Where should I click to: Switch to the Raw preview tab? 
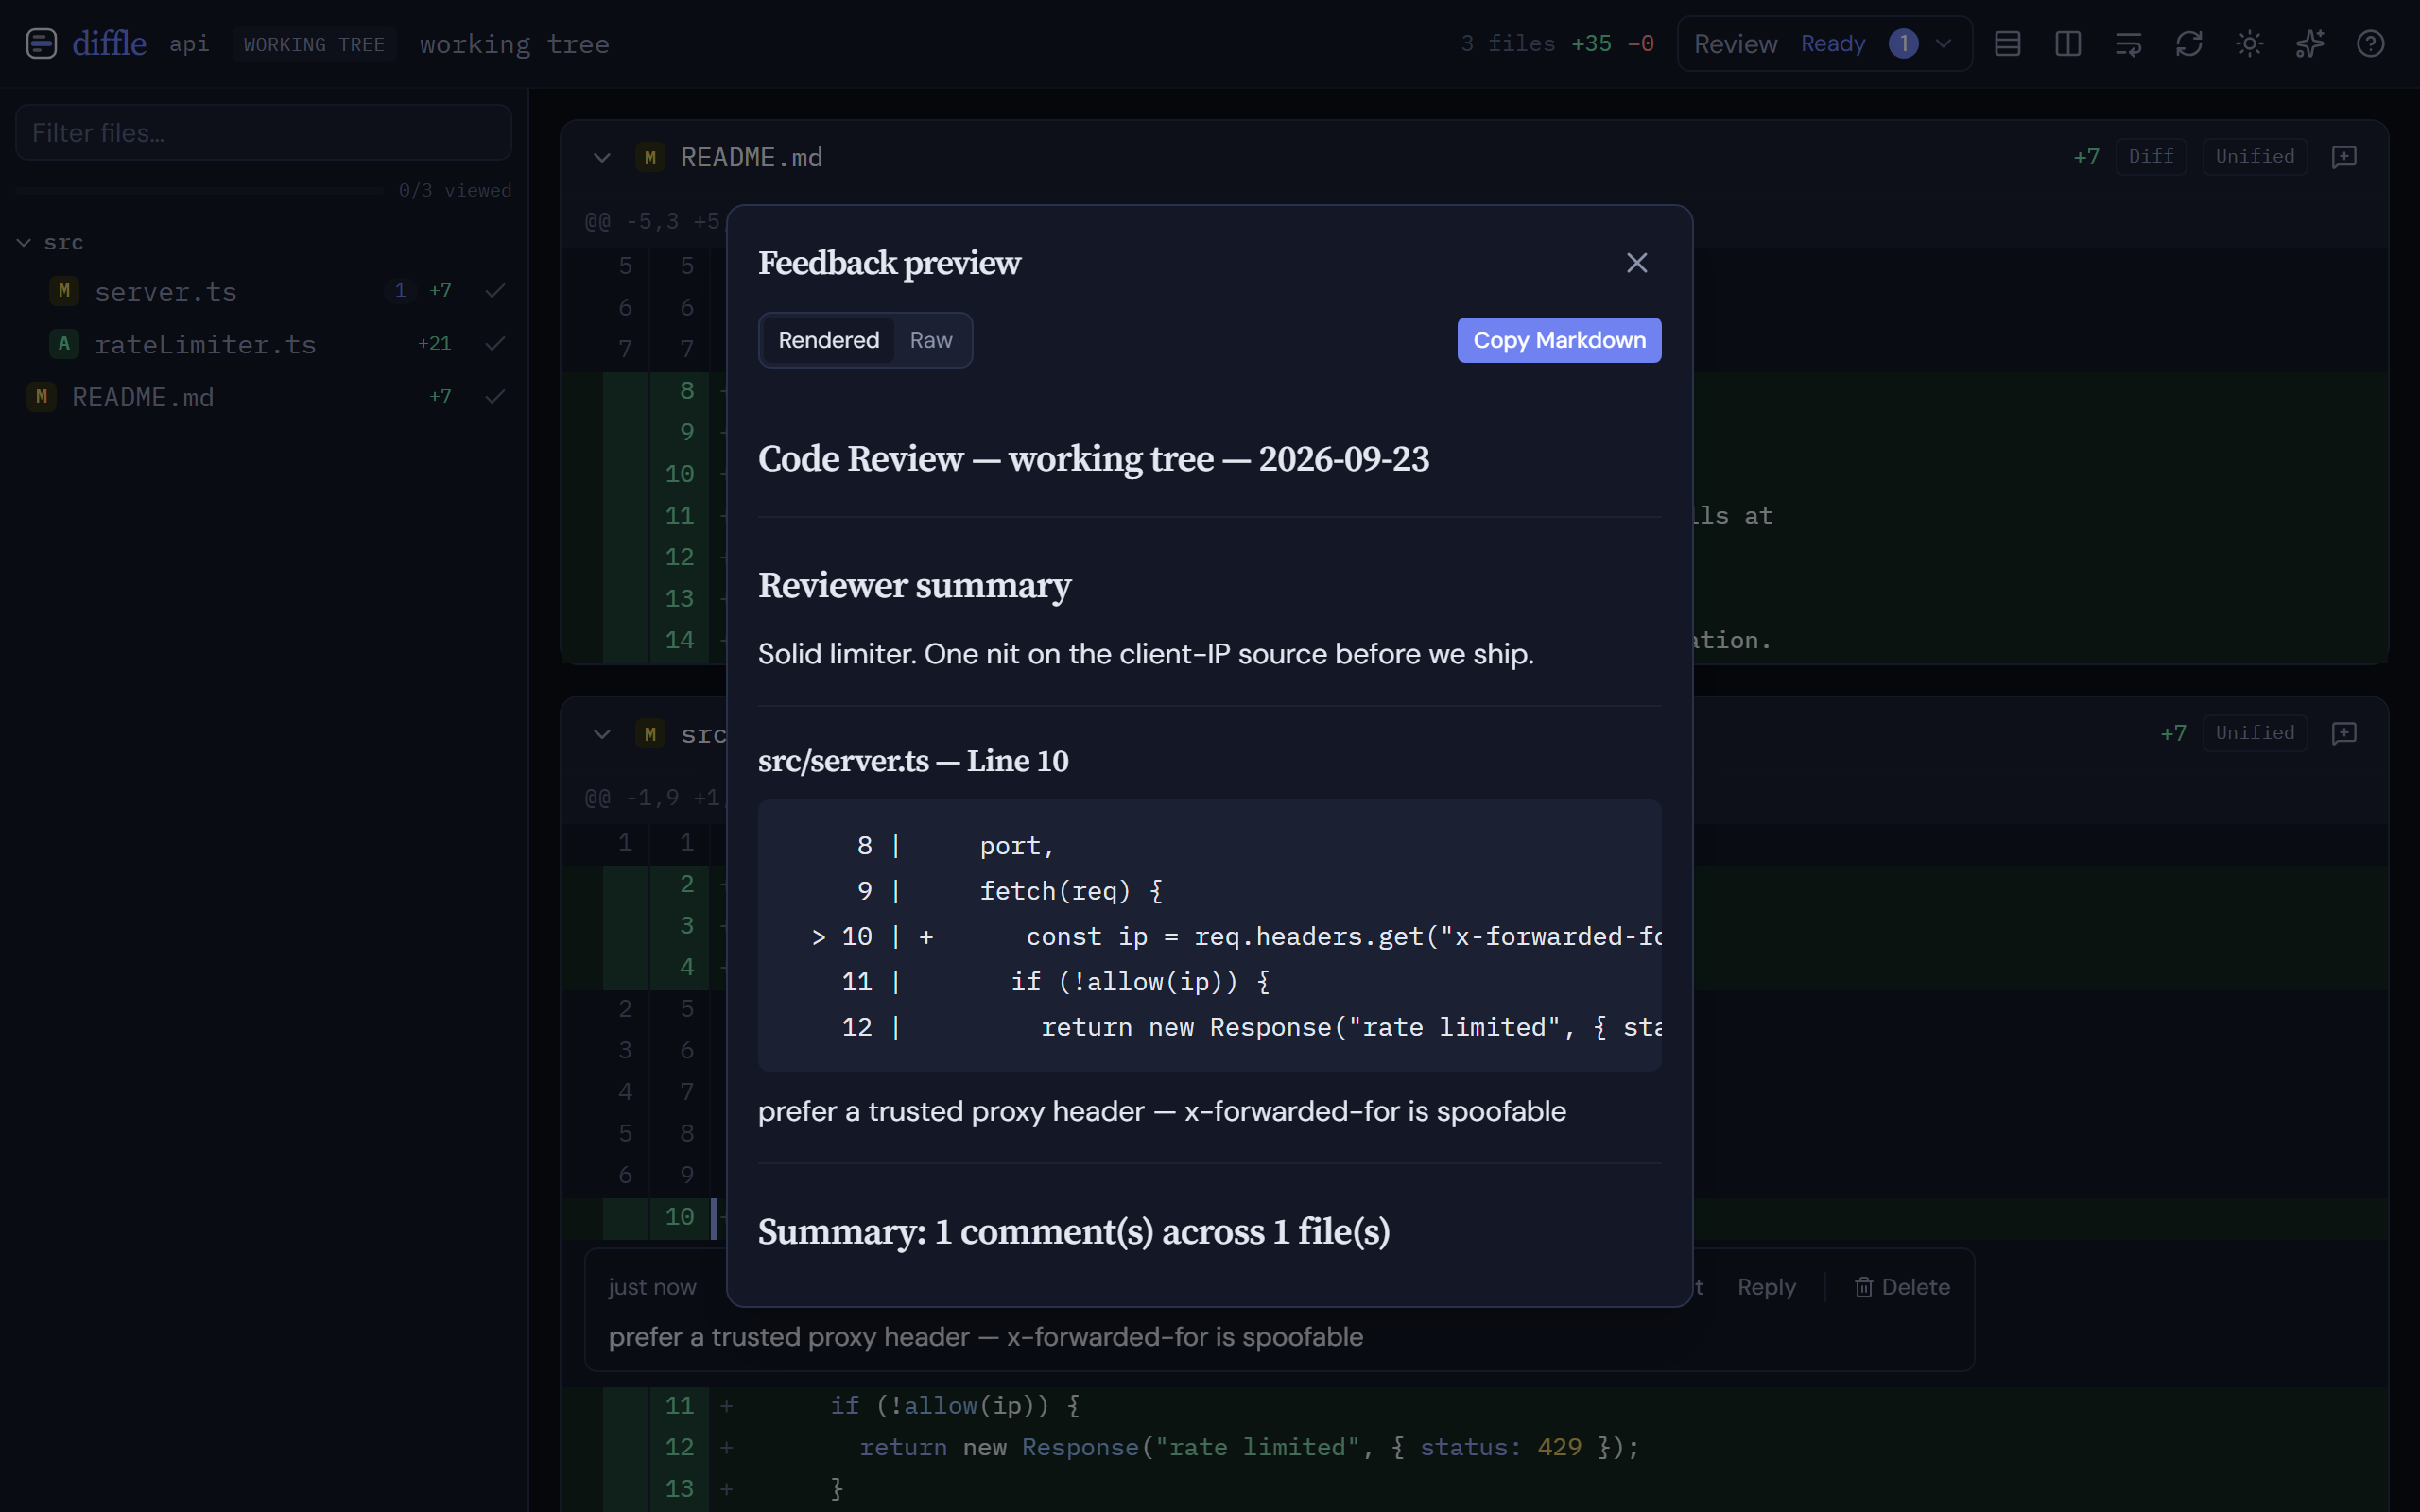pyautogui.click(x=931, y=340)
